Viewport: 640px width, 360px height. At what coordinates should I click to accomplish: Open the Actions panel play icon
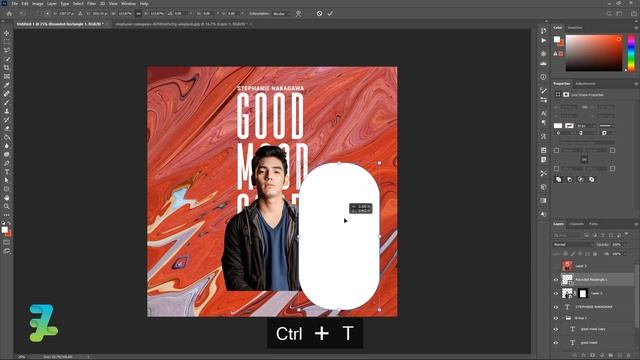[543, 40]
